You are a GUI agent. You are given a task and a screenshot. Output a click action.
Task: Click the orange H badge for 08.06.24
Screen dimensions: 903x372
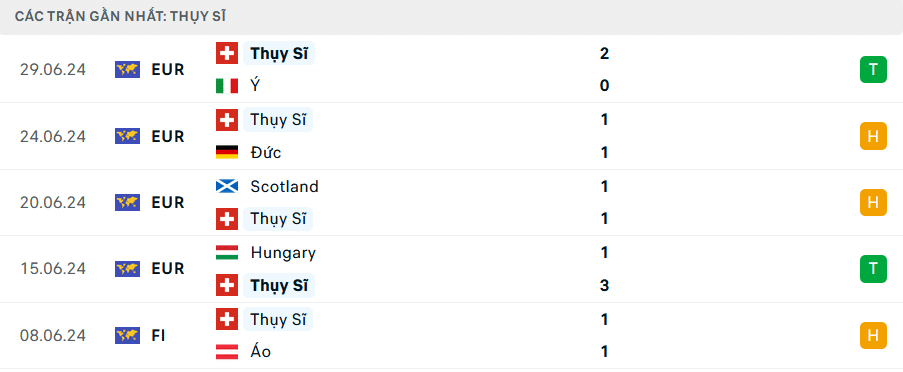pos(874,335)
